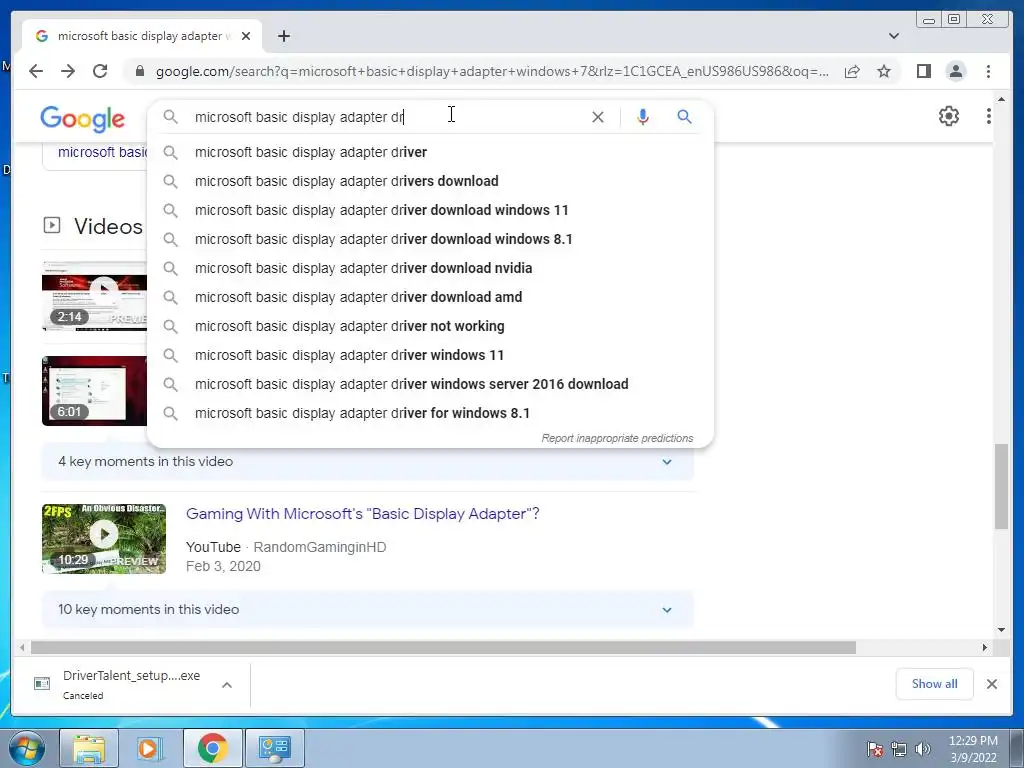The width and height of the screenshot is (1024, 768).
Task: Open 'Gaming With Microsoft's Basic Display Adapter' link
Action: (x=362, y=514)
